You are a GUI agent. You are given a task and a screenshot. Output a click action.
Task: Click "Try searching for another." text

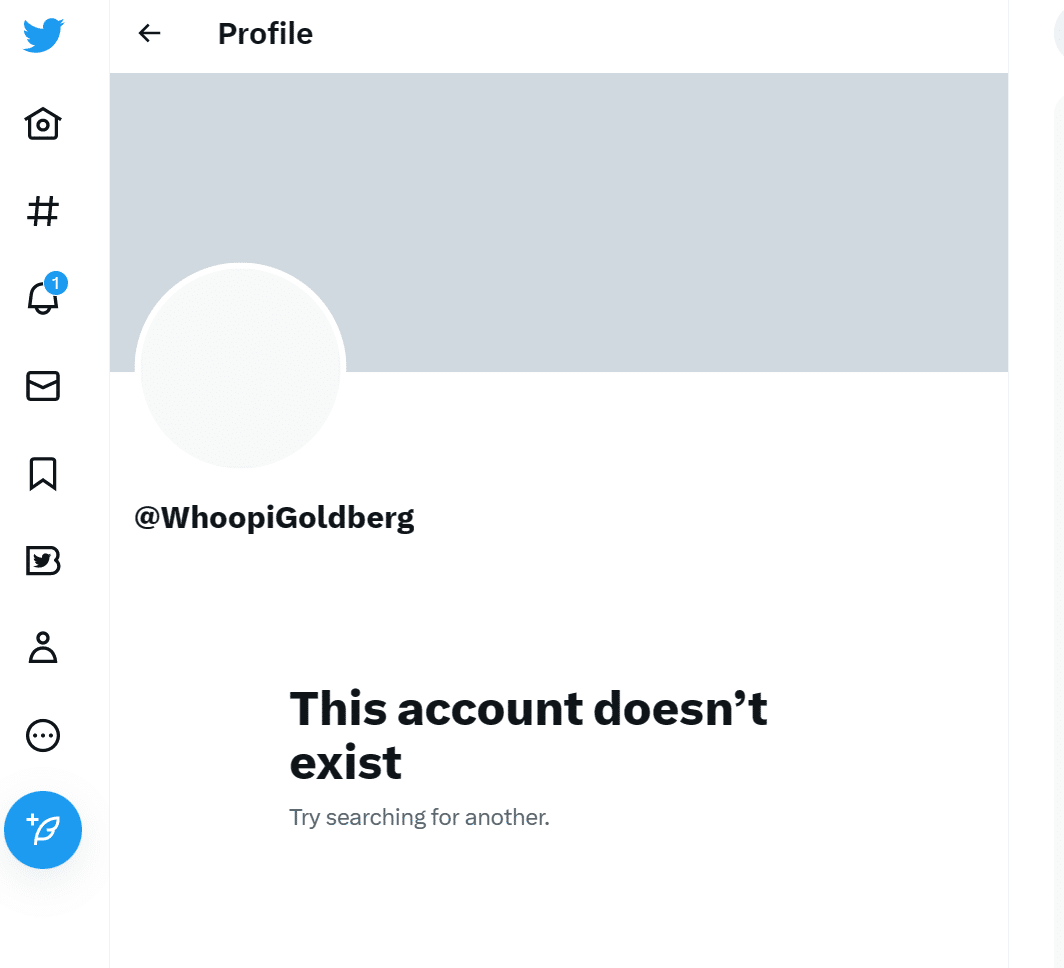tap(419, 817)
